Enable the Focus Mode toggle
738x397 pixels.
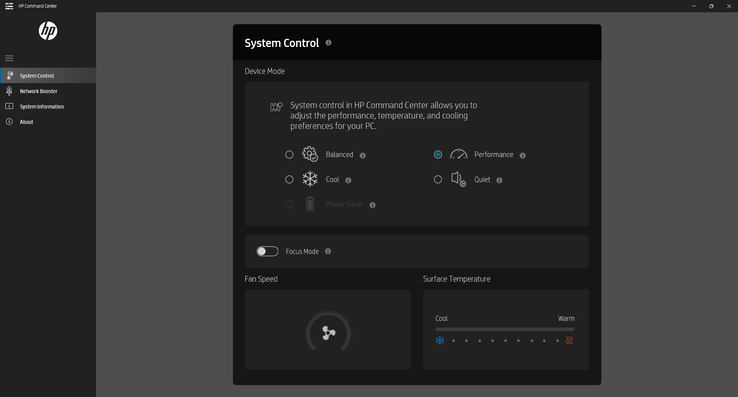267,251
